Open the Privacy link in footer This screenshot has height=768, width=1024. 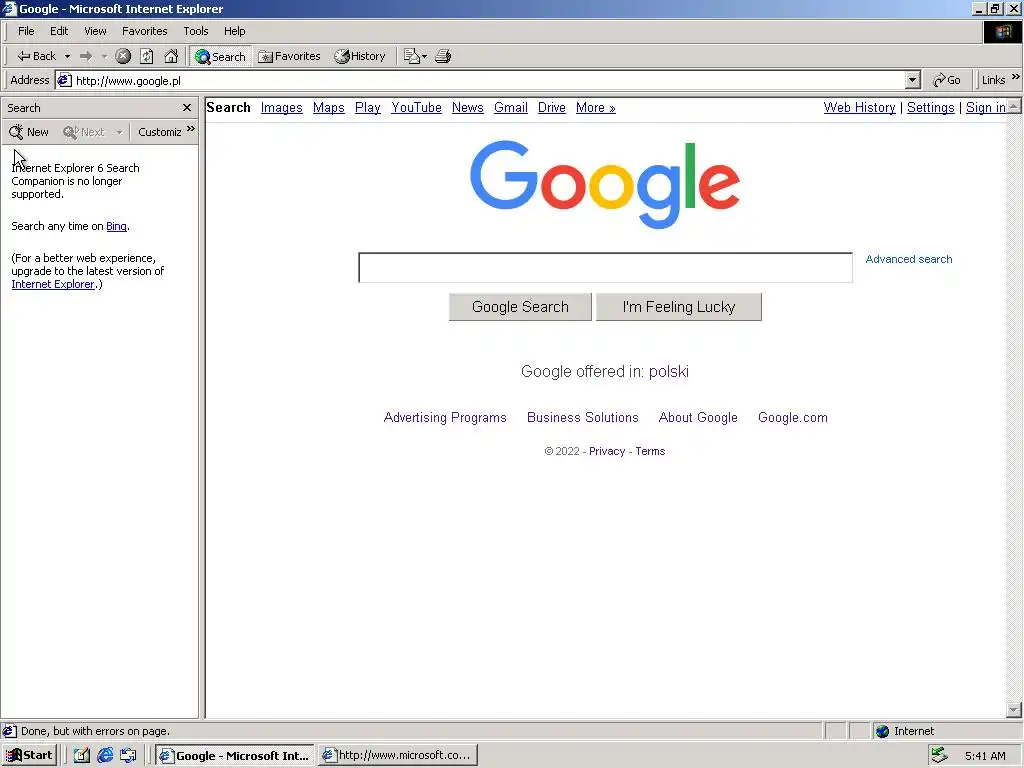click(x=607, y=451)
